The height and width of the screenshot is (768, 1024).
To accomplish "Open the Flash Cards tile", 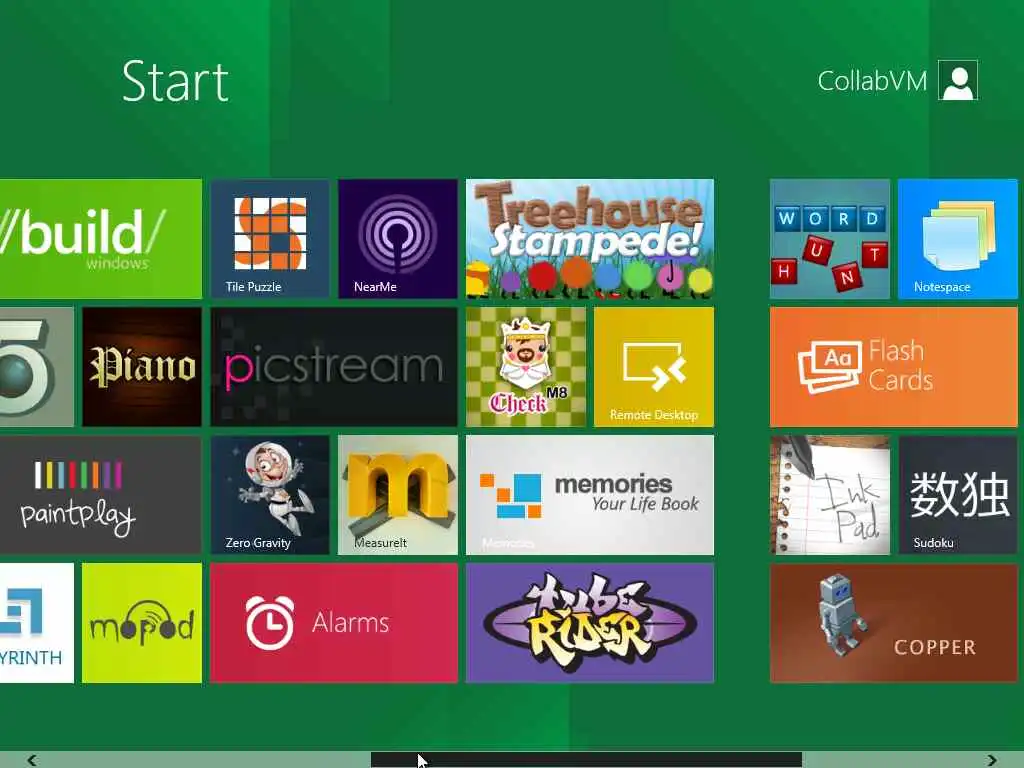I will tap(893, 367).
